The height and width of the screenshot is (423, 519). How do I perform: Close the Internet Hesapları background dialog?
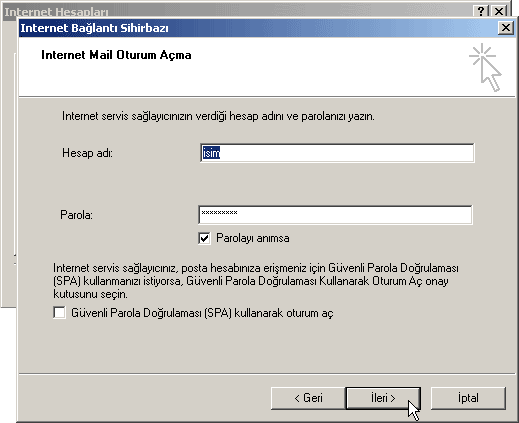point(499,11)
